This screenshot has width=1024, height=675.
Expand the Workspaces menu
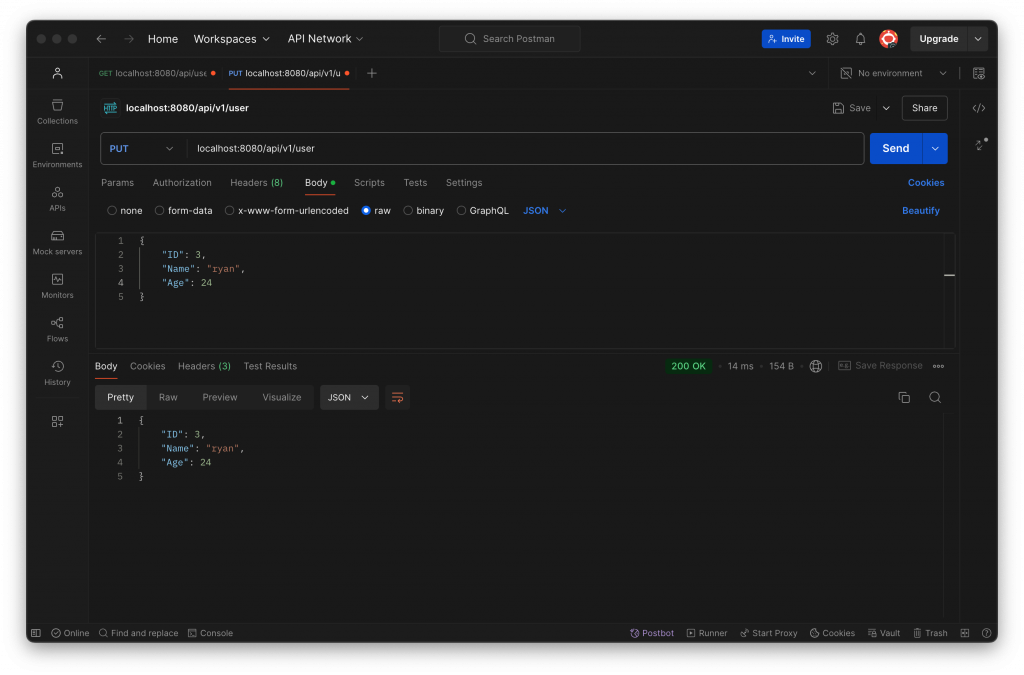point(232,39)
